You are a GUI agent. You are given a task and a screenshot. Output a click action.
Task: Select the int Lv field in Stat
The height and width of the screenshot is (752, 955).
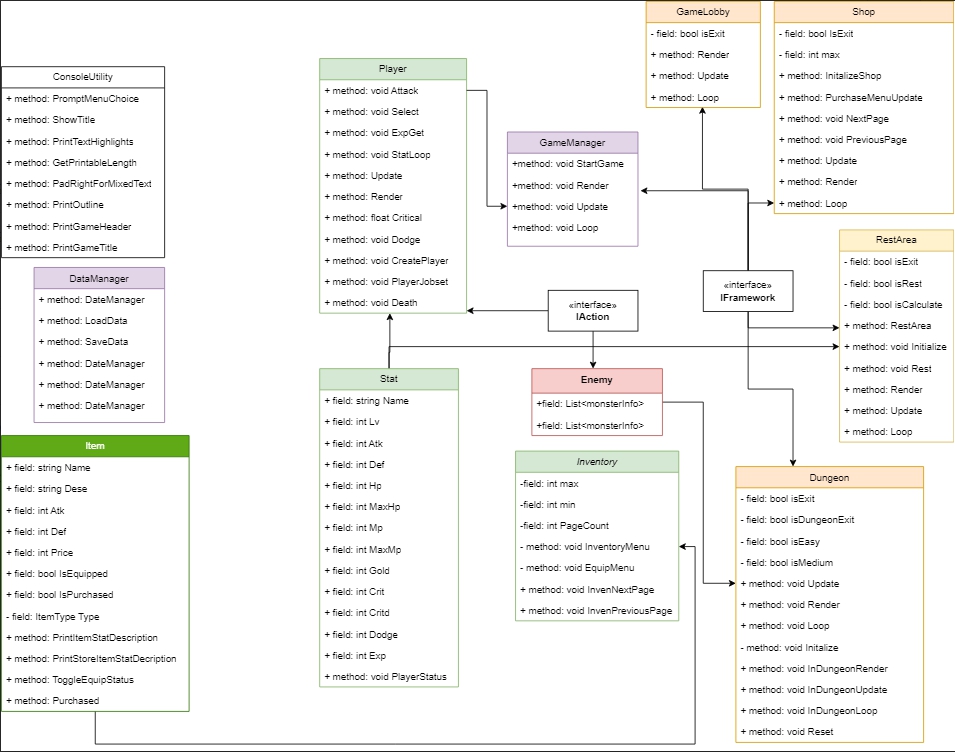point(389,422)
